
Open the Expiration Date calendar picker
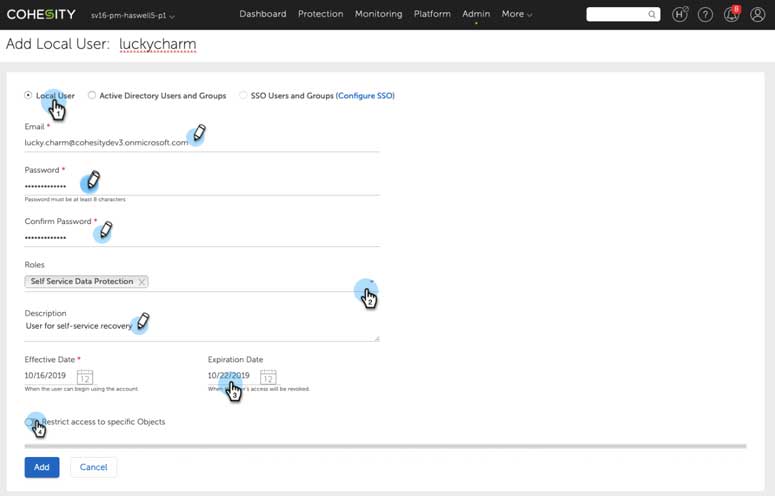(268, 377)
